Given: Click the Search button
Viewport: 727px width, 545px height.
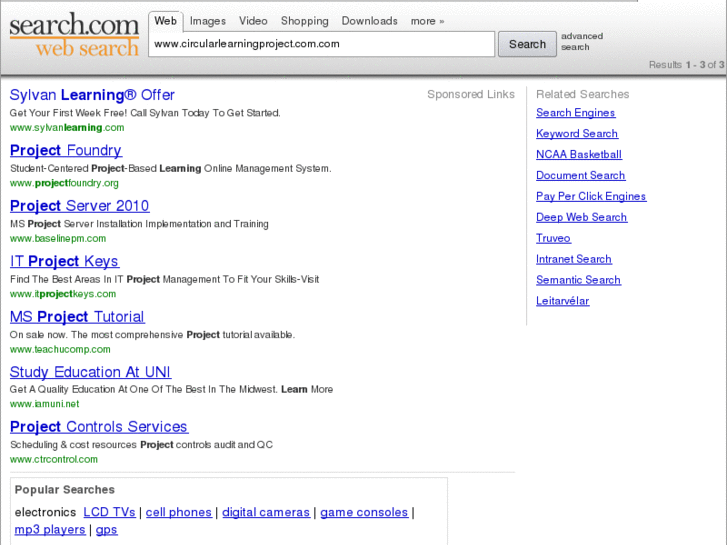Looking at the screenshot, I should click(x=527, y=44).
